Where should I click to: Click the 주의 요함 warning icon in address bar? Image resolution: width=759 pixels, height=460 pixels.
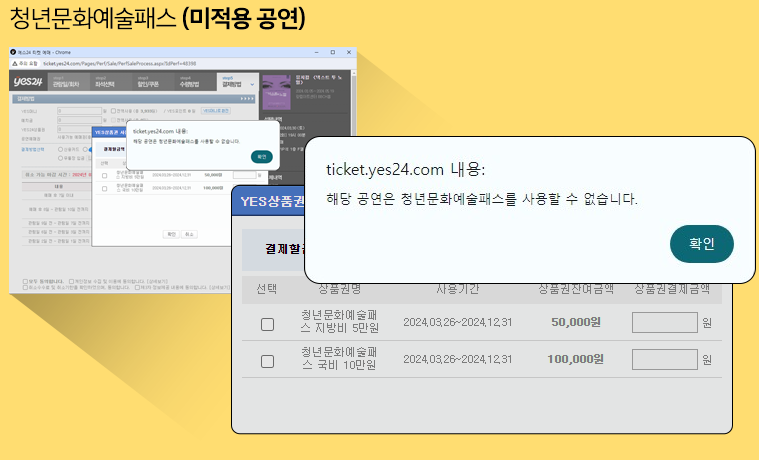(x=15, y=63)
